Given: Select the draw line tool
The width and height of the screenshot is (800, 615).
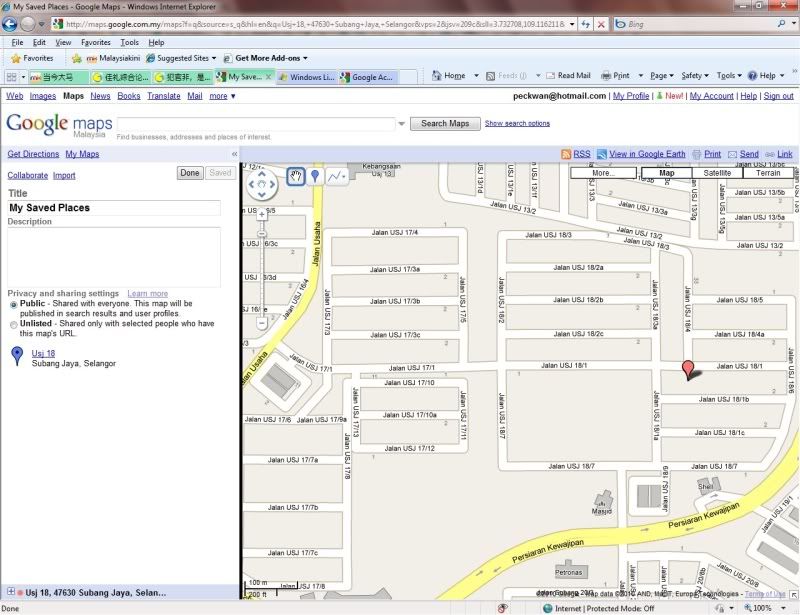Looking at the screenshot, I should [337, 176].
